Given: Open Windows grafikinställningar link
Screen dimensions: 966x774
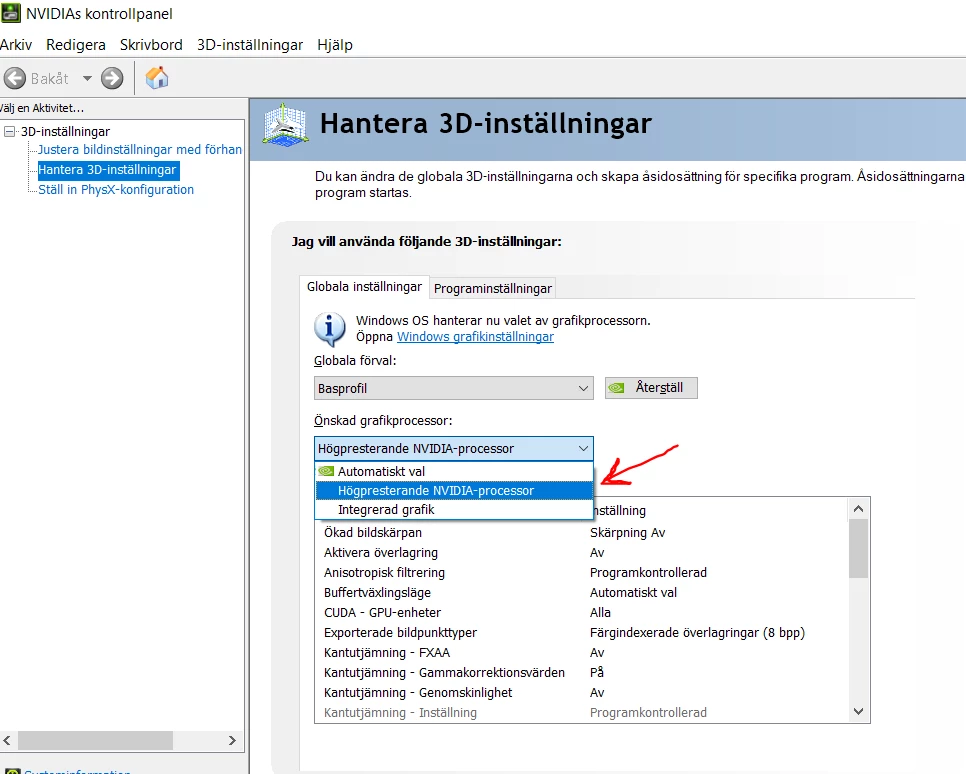Looking at the screenshot, I should coord(475,336).
